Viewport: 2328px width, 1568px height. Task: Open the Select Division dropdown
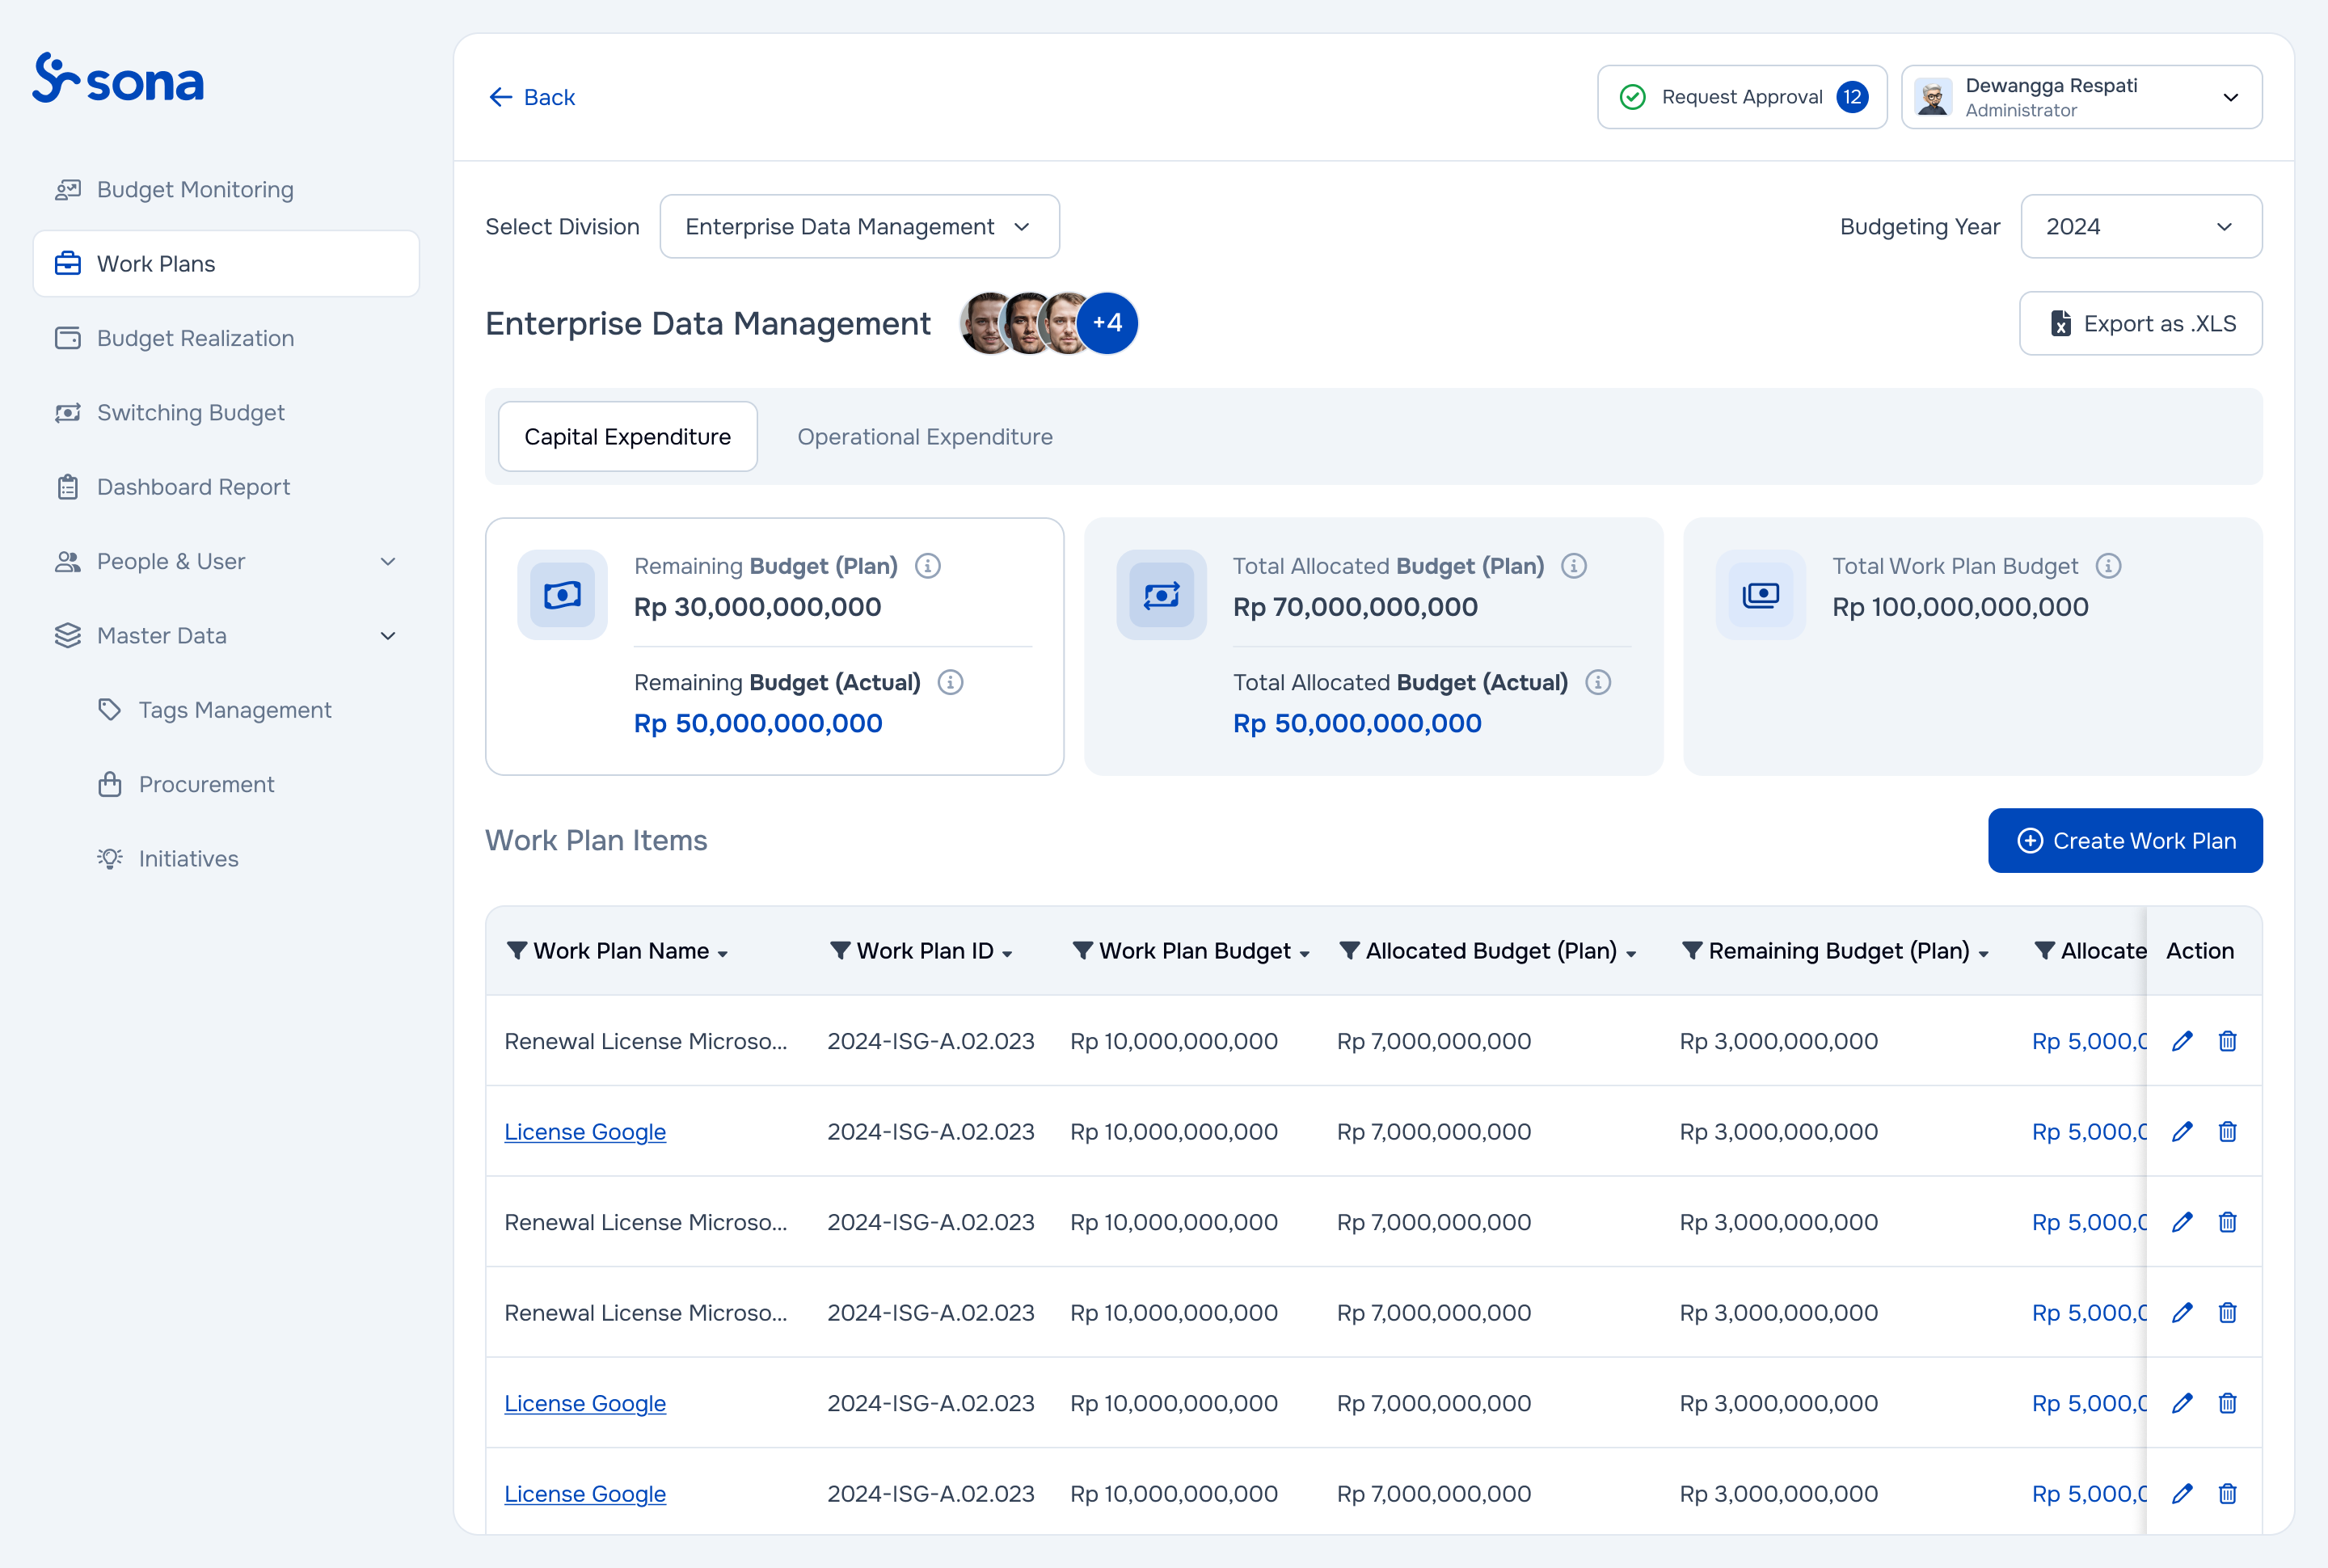[x=859, y=227]
